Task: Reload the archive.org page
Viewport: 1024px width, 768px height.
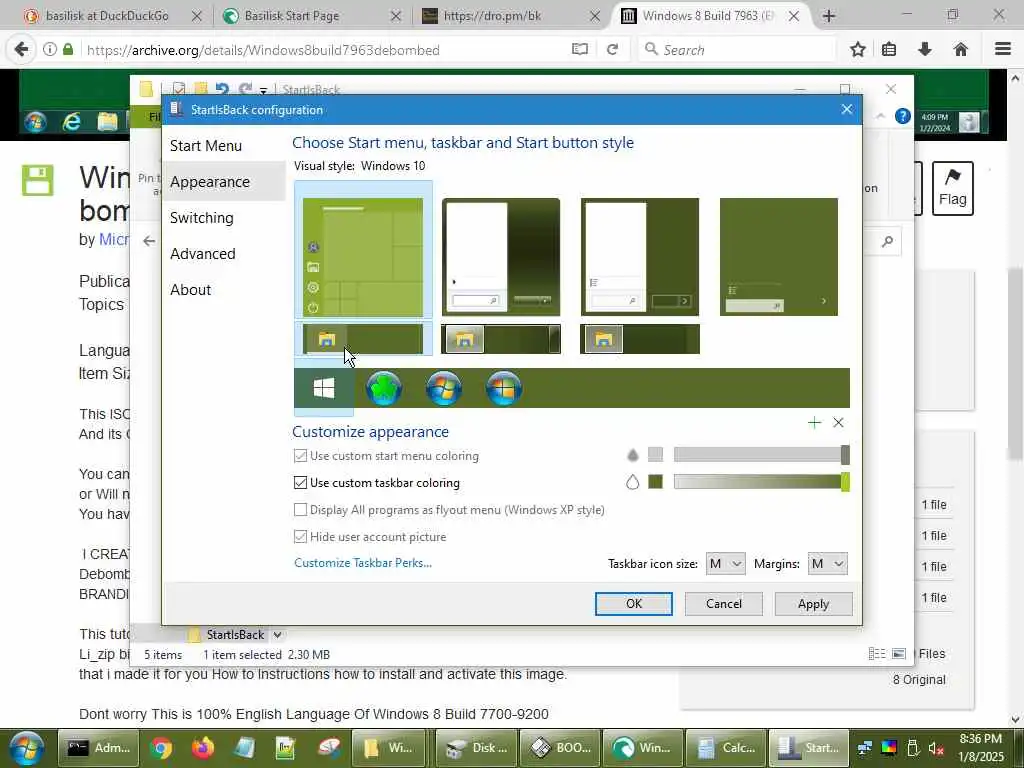Action: 613,49
